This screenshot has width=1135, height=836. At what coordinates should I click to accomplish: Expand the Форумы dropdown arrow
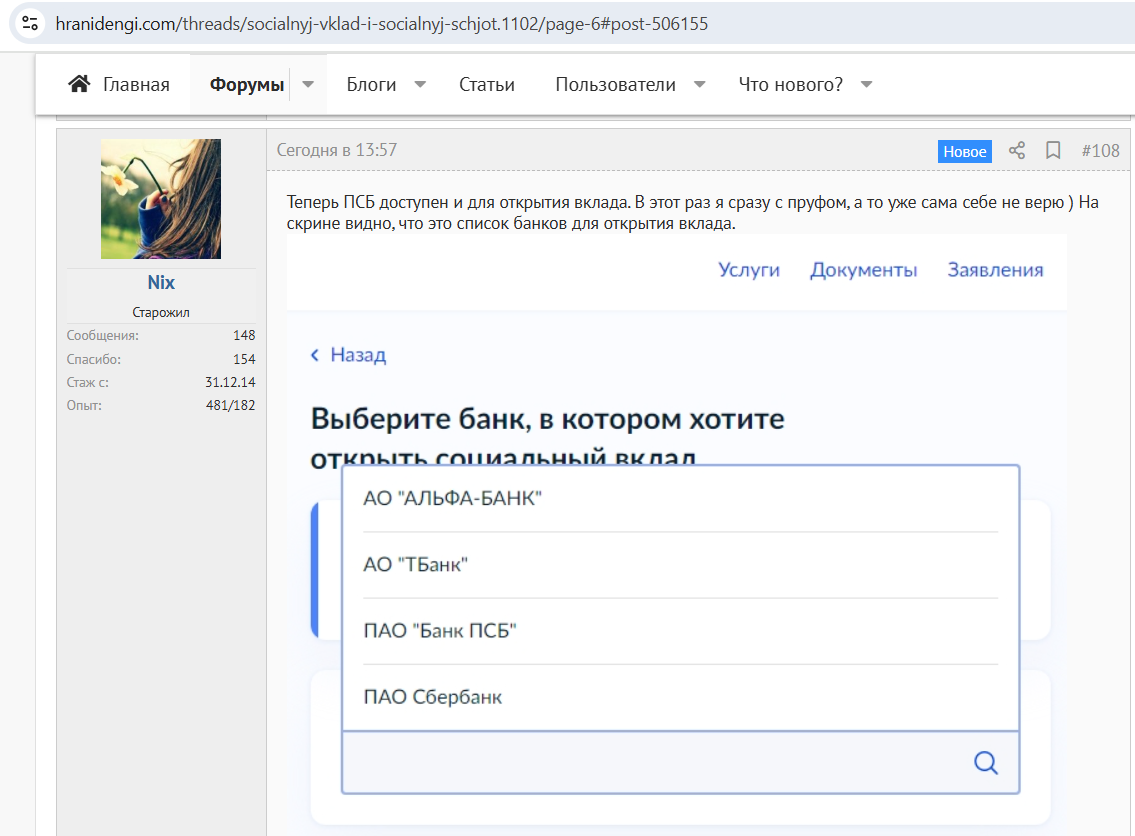(x=308, y=84)
